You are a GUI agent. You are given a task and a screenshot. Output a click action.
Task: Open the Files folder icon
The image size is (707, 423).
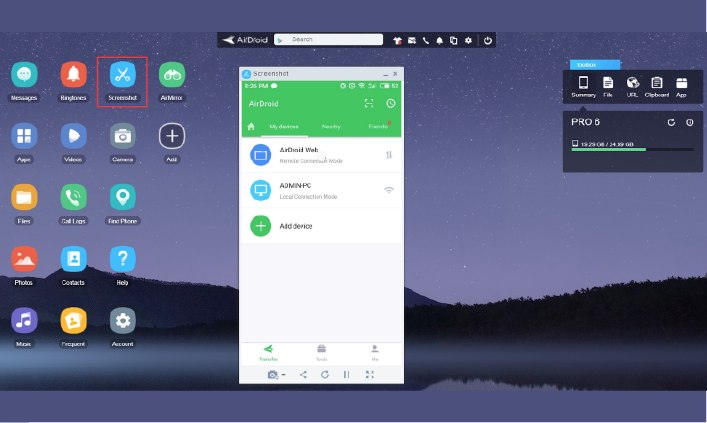(x=24, y=198)
